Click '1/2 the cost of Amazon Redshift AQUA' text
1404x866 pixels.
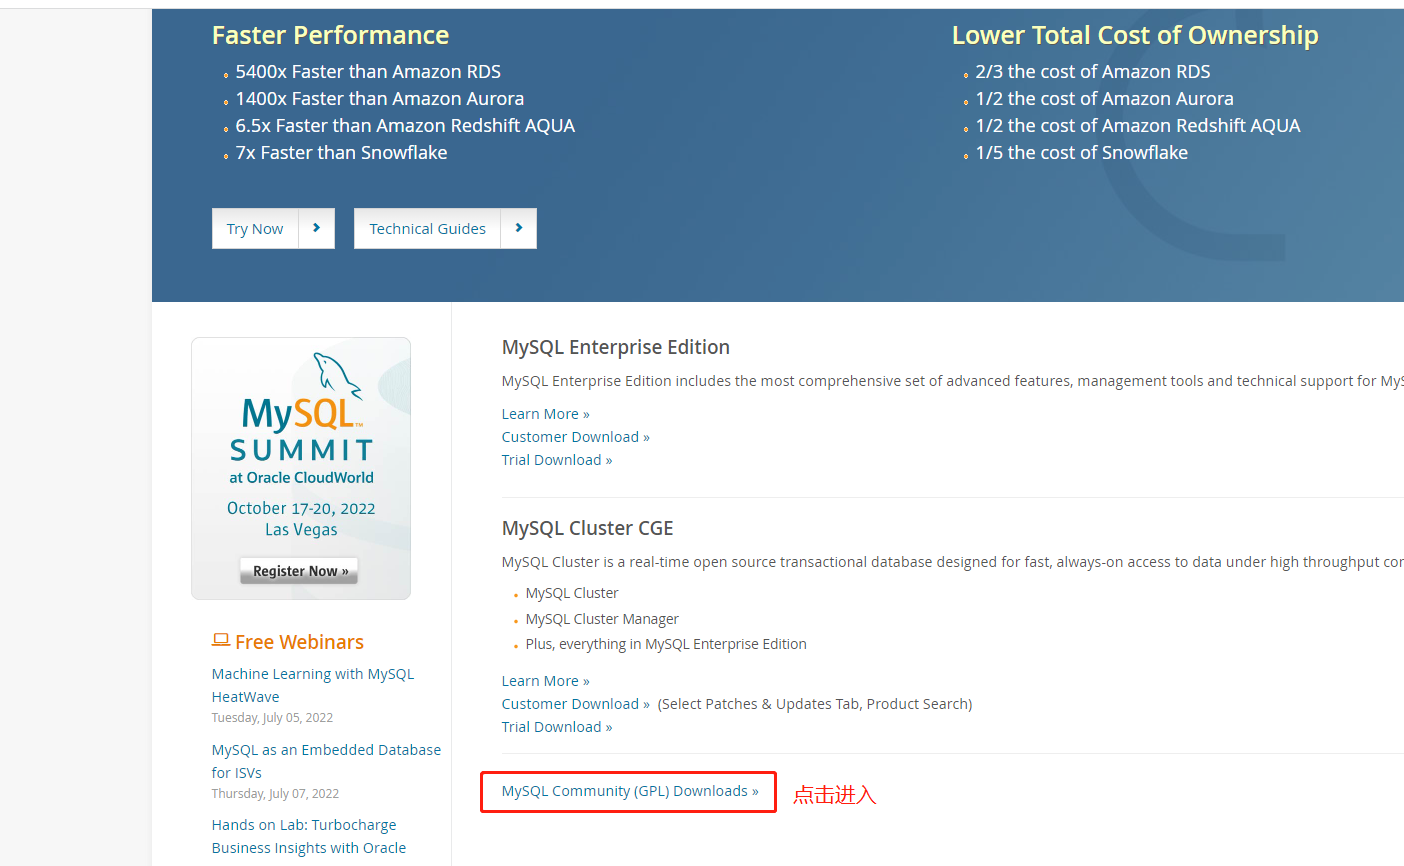[x=1138, y=126]
